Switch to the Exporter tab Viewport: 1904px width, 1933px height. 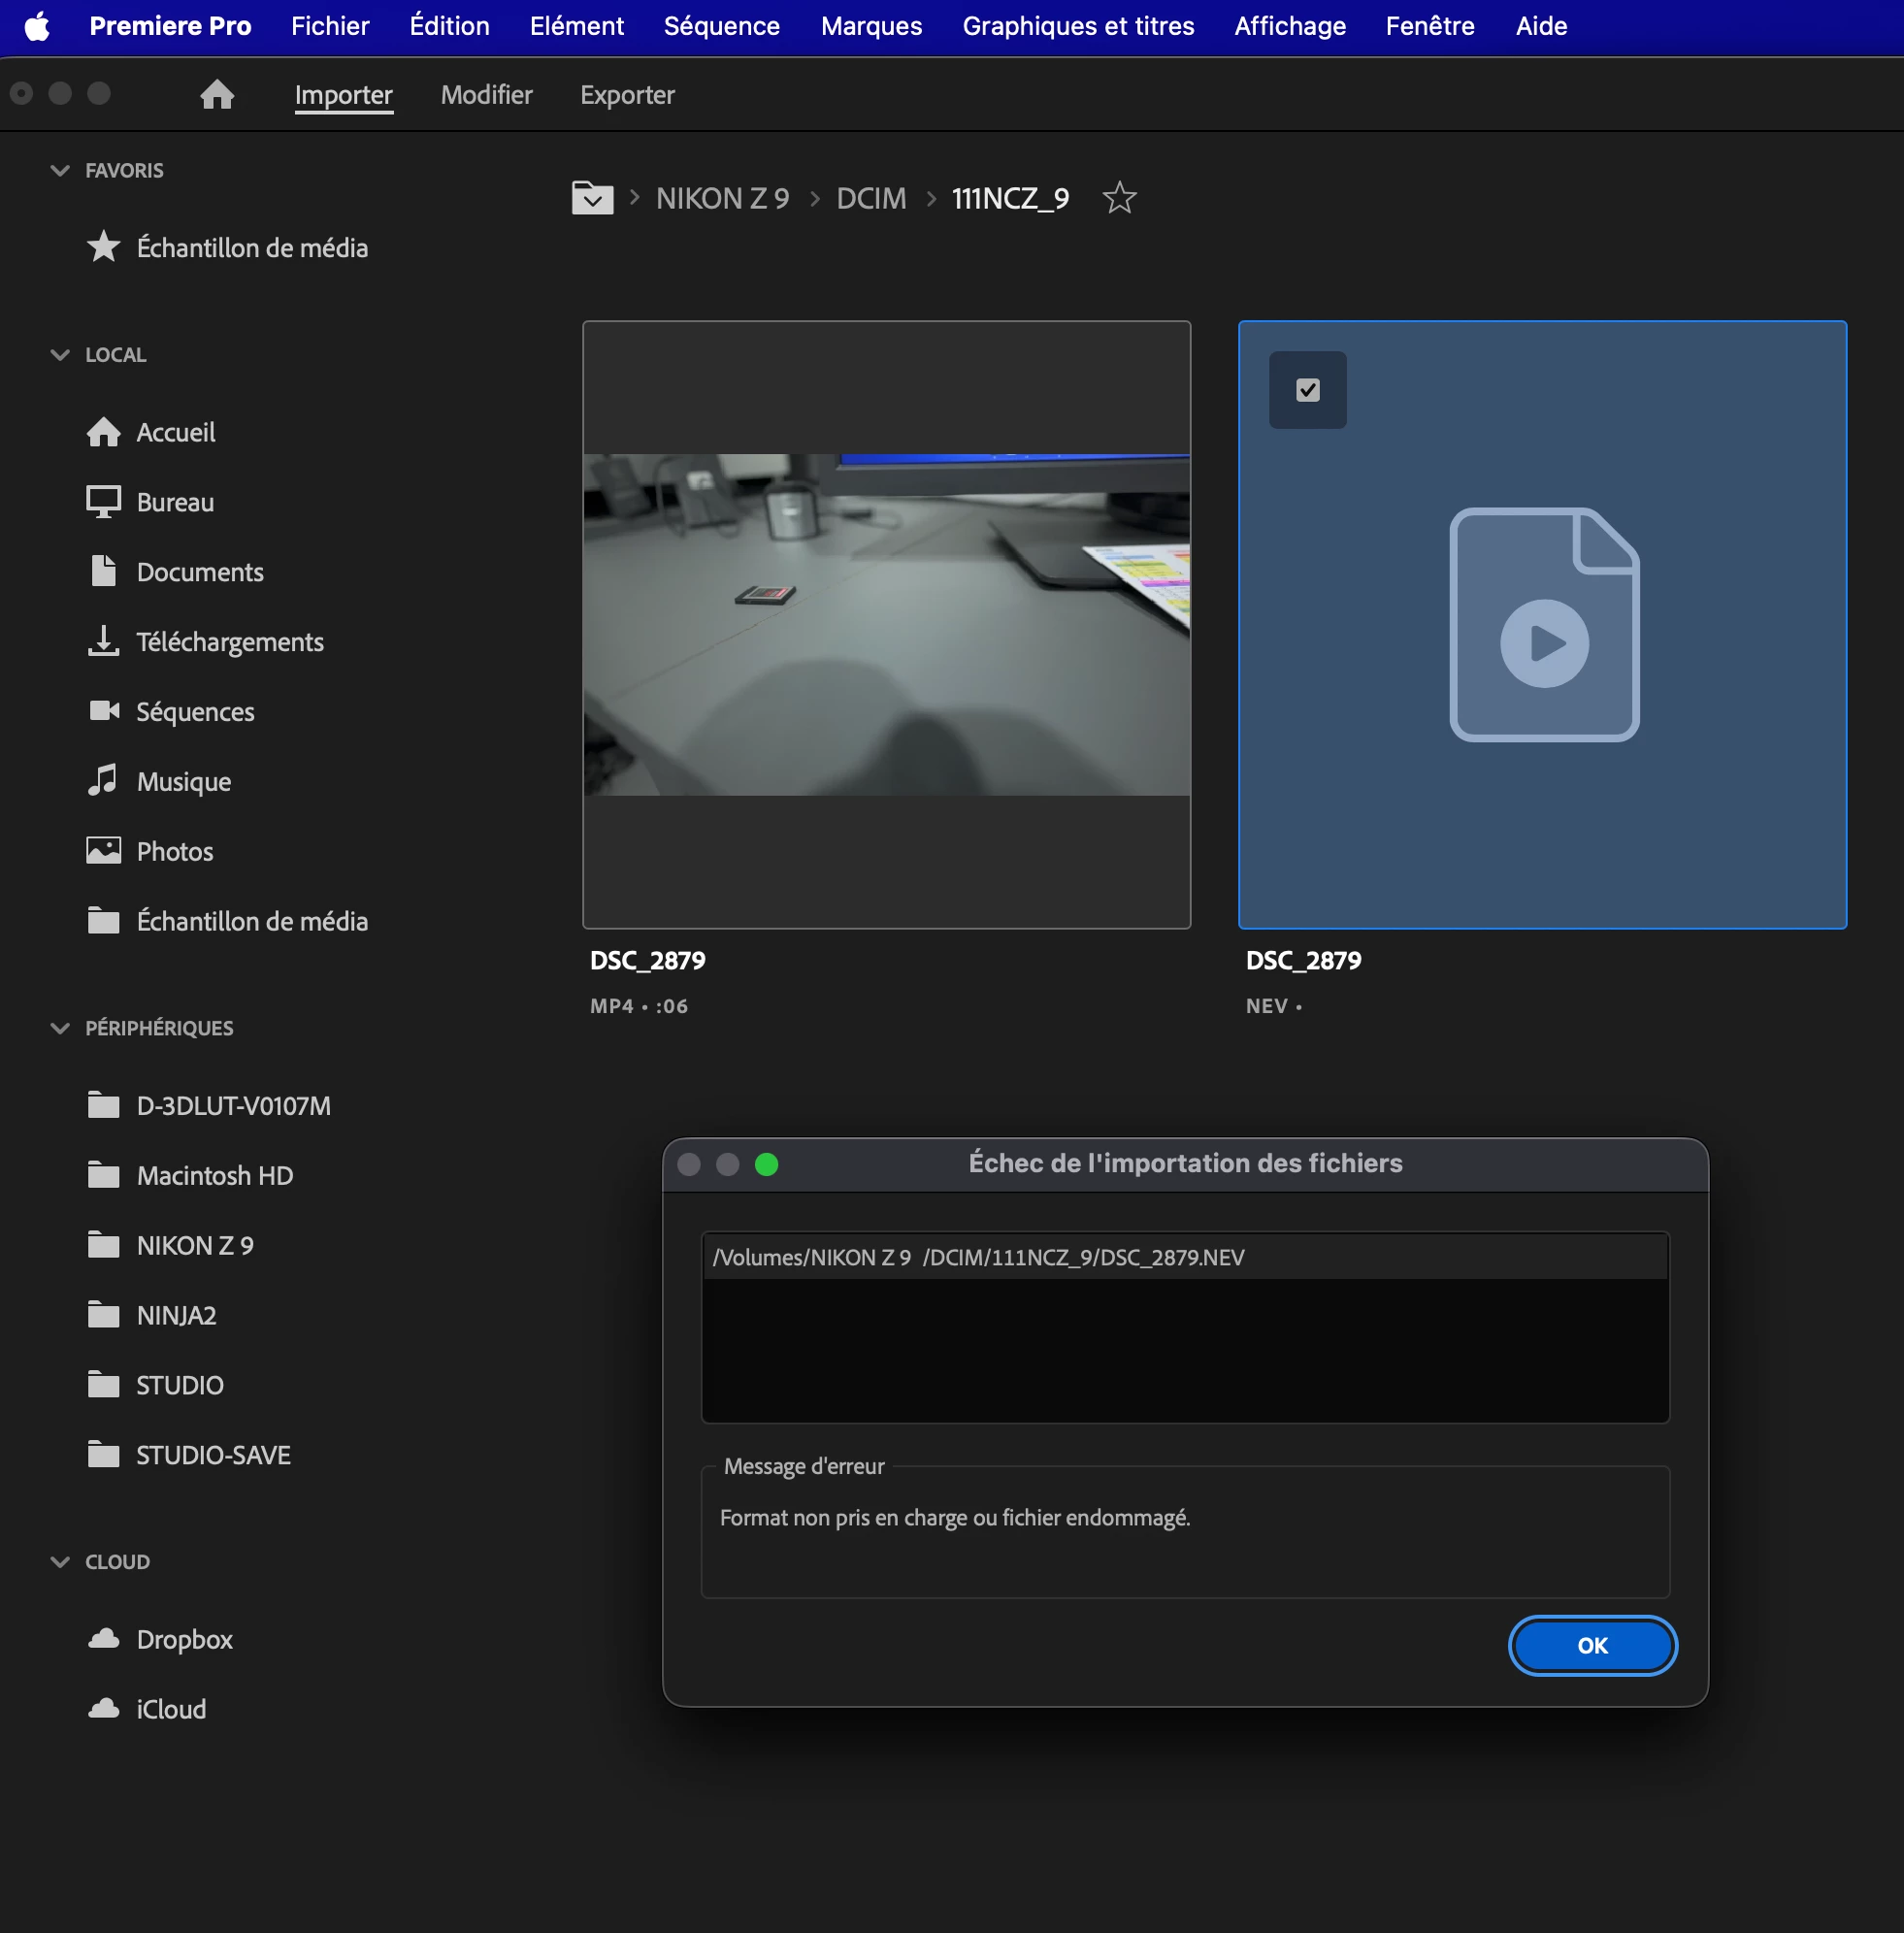click(x=627, y=95)
